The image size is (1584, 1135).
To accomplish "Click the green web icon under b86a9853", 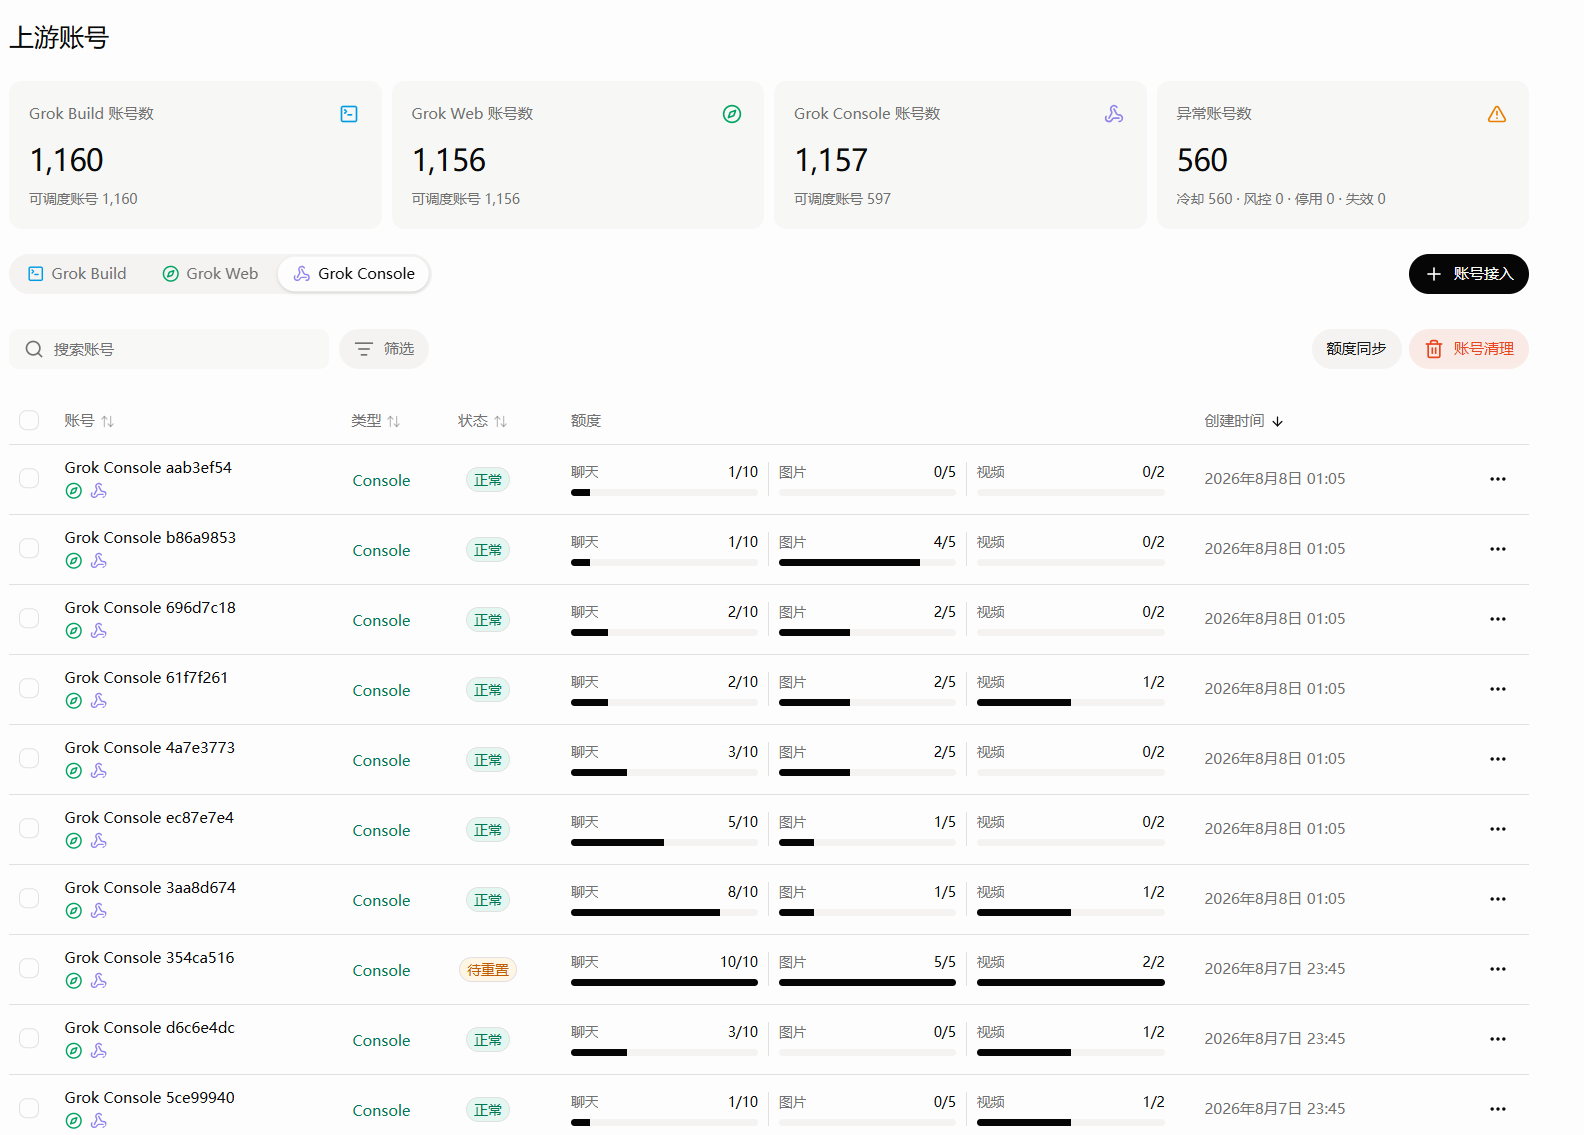I will pos(73,561).
